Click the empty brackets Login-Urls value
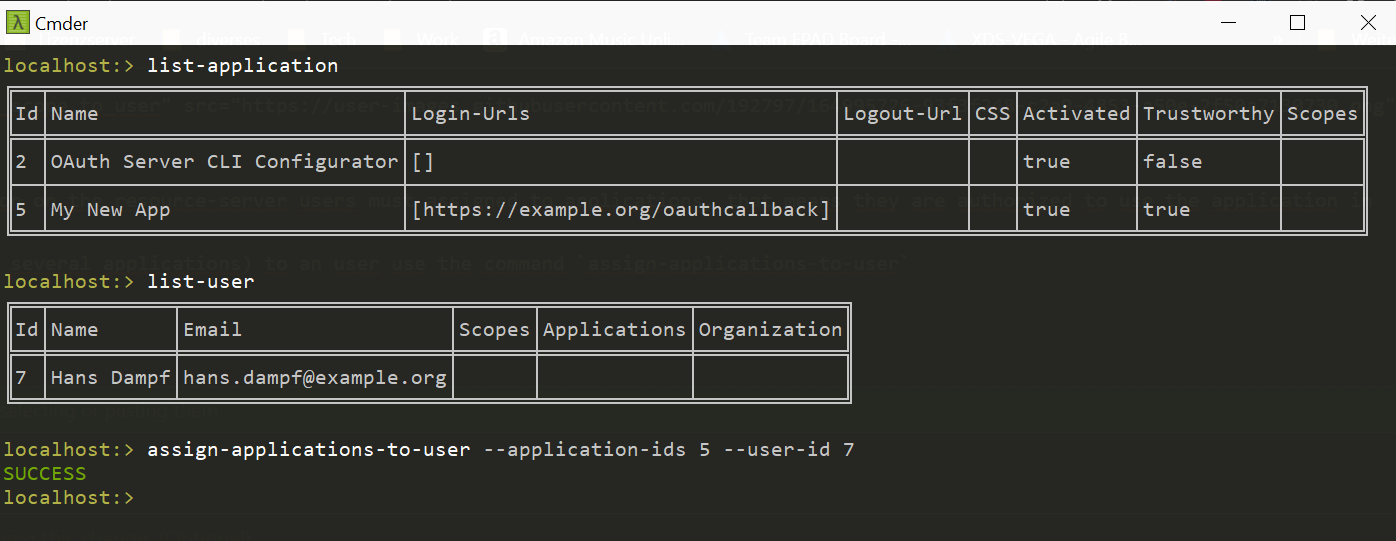The height and width of the screenshot is (541, 1396). pyautogui.click(x=423, y=162)
